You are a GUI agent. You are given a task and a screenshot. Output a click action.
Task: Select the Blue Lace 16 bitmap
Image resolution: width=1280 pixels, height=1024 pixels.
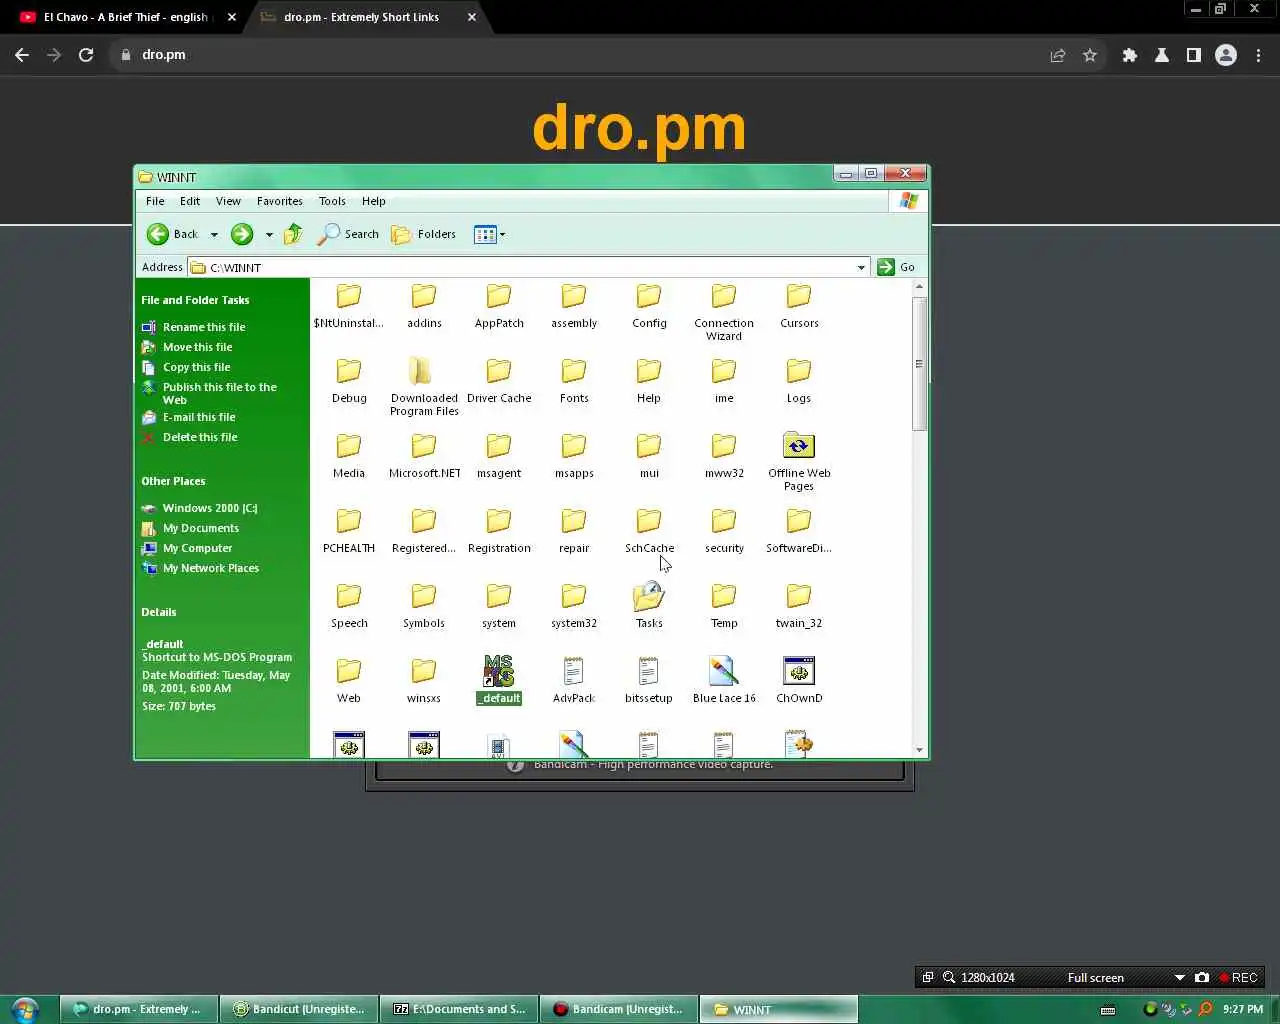click(x=724, y=681)
